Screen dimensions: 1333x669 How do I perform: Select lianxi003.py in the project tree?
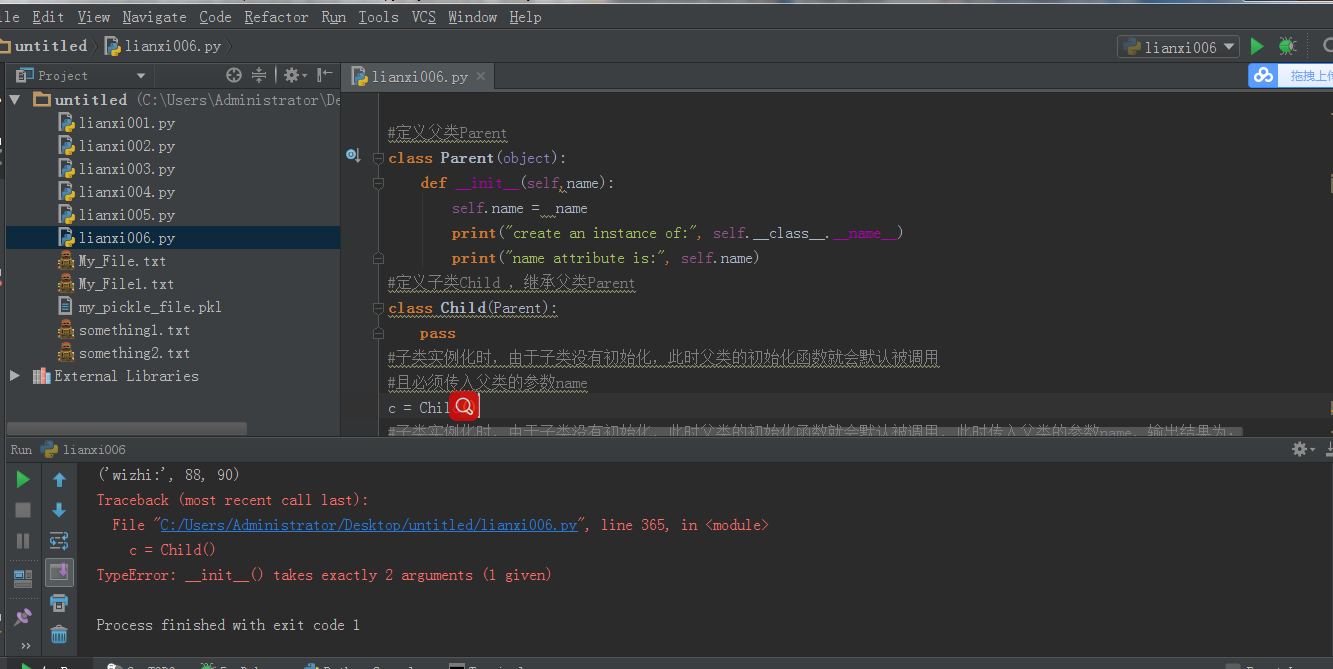(x=126, y=169)
